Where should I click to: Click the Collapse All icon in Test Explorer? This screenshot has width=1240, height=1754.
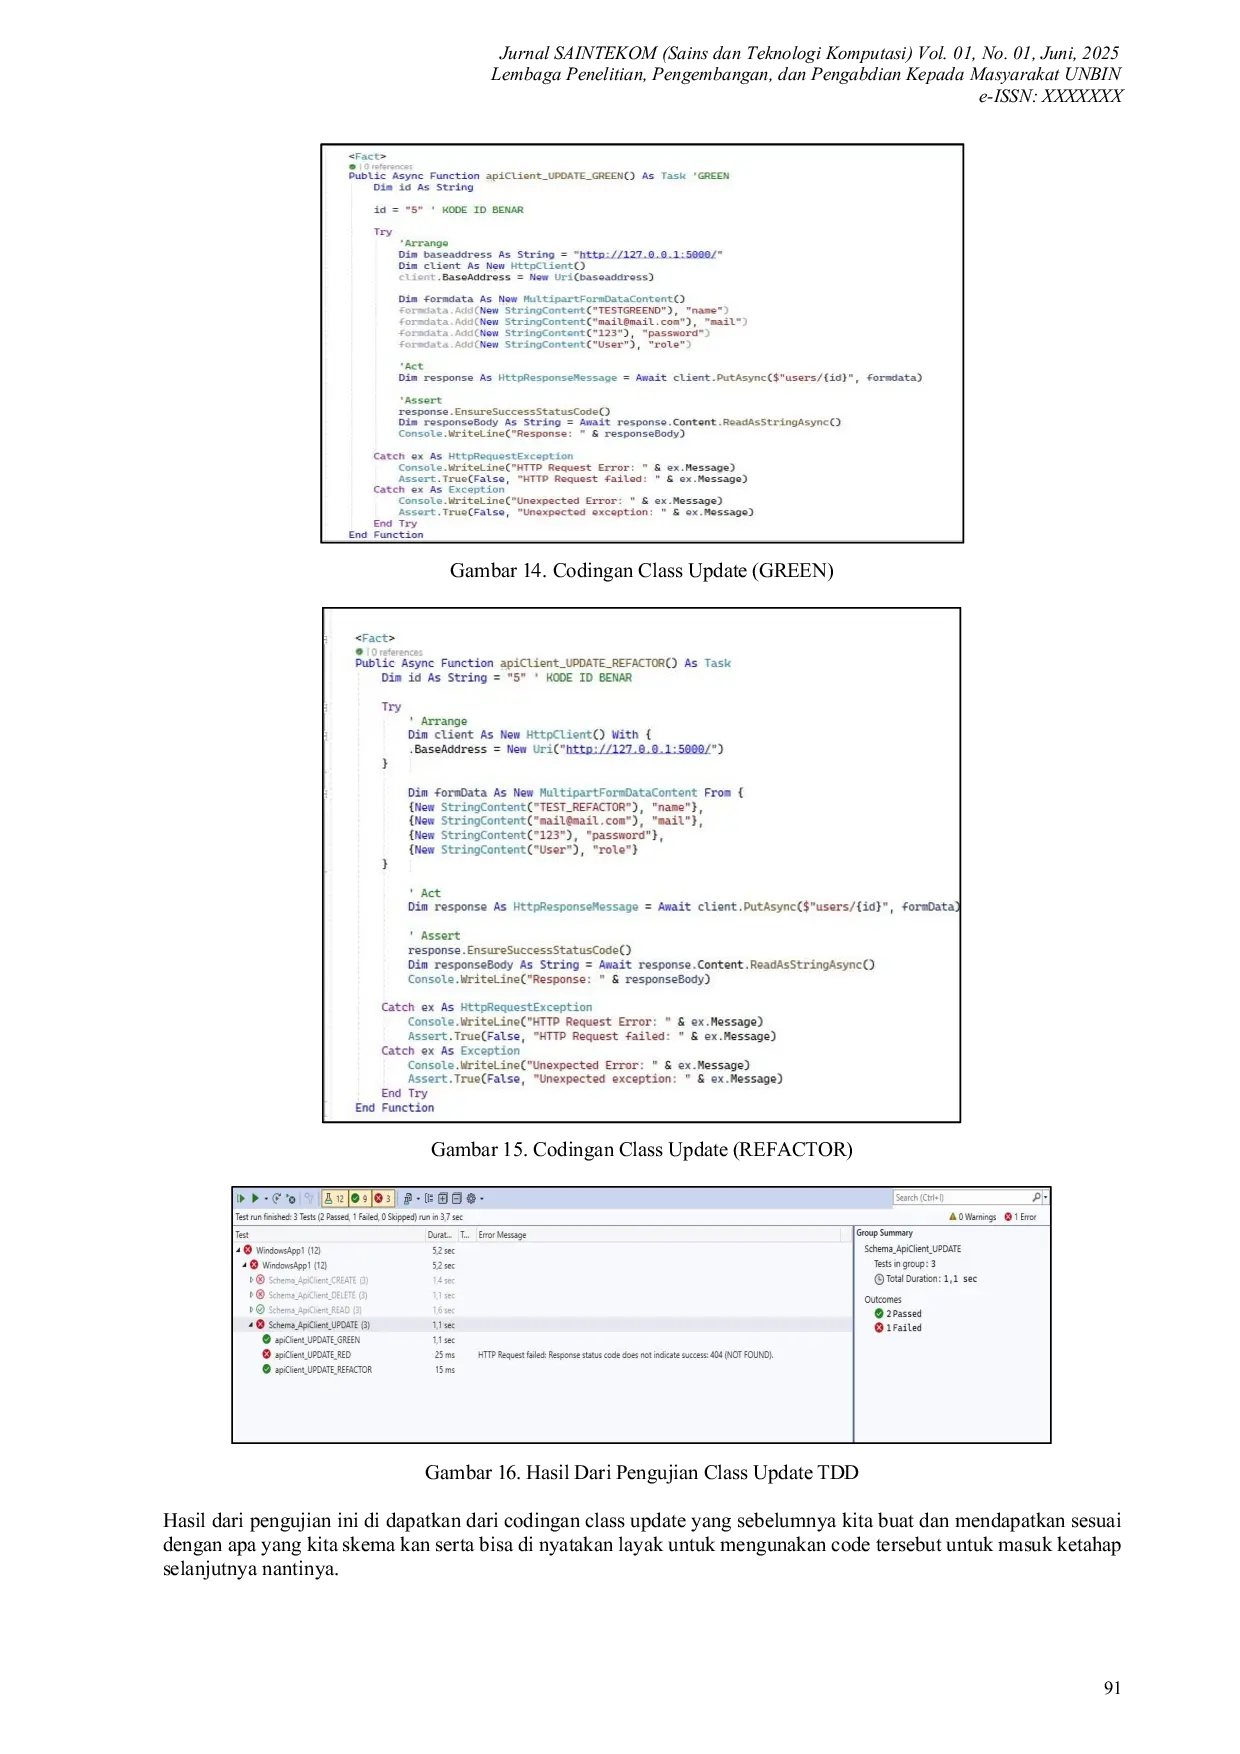[456, 1198]
